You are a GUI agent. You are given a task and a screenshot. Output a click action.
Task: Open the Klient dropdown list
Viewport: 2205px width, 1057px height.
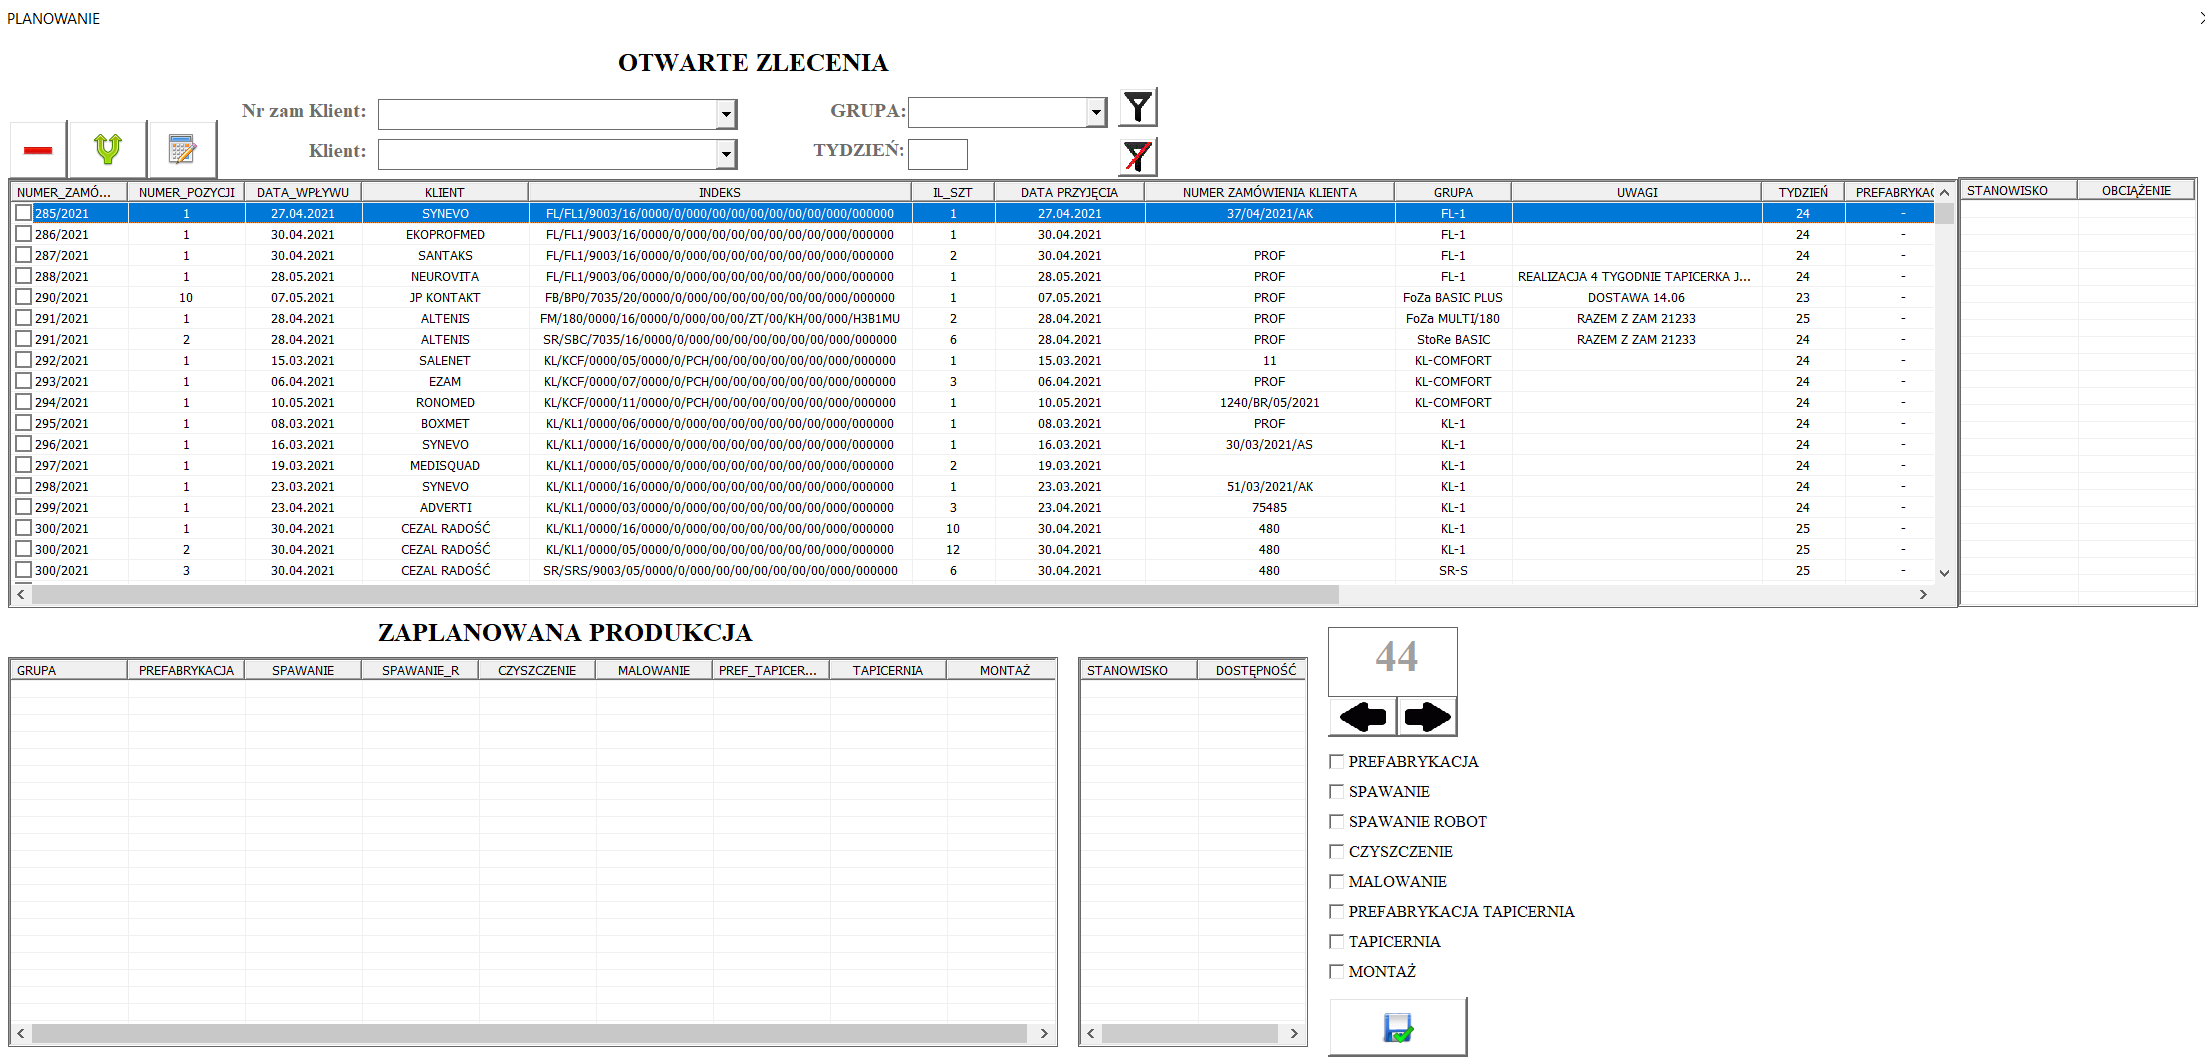(727, 154)
